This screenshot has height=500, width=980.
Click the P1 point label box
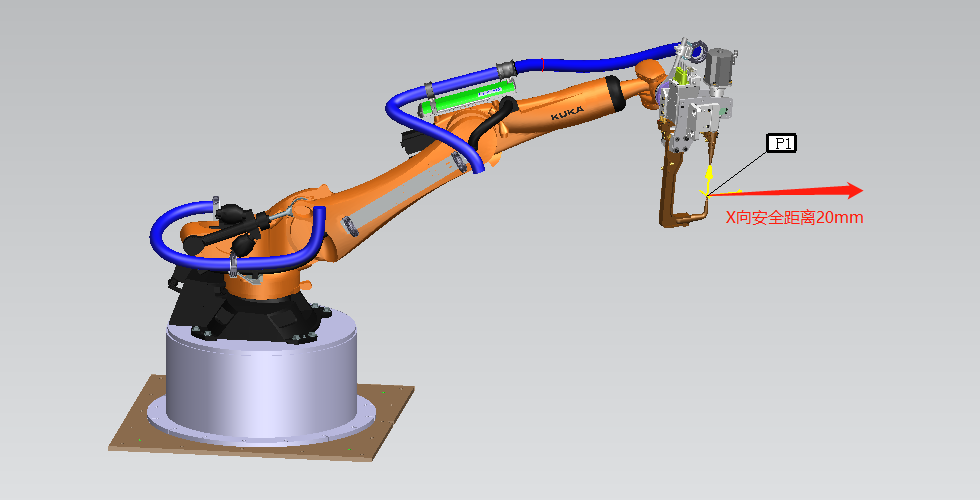point(781,143)
